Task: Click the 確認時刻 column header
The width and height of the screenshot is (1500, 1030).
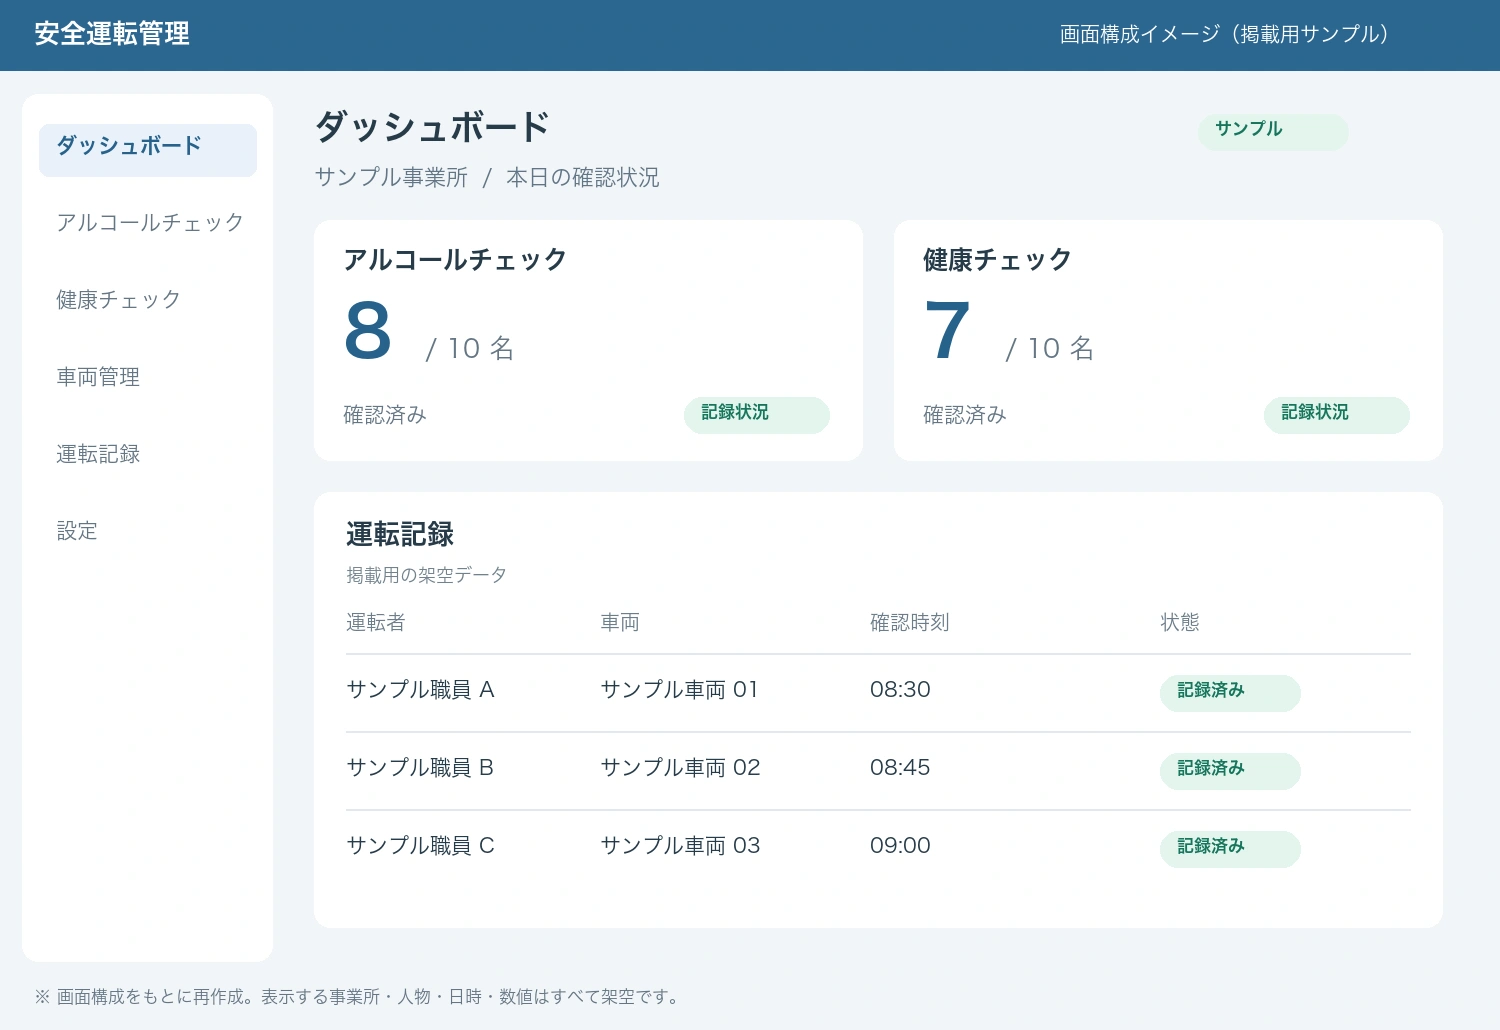Action: coord(910,622)
